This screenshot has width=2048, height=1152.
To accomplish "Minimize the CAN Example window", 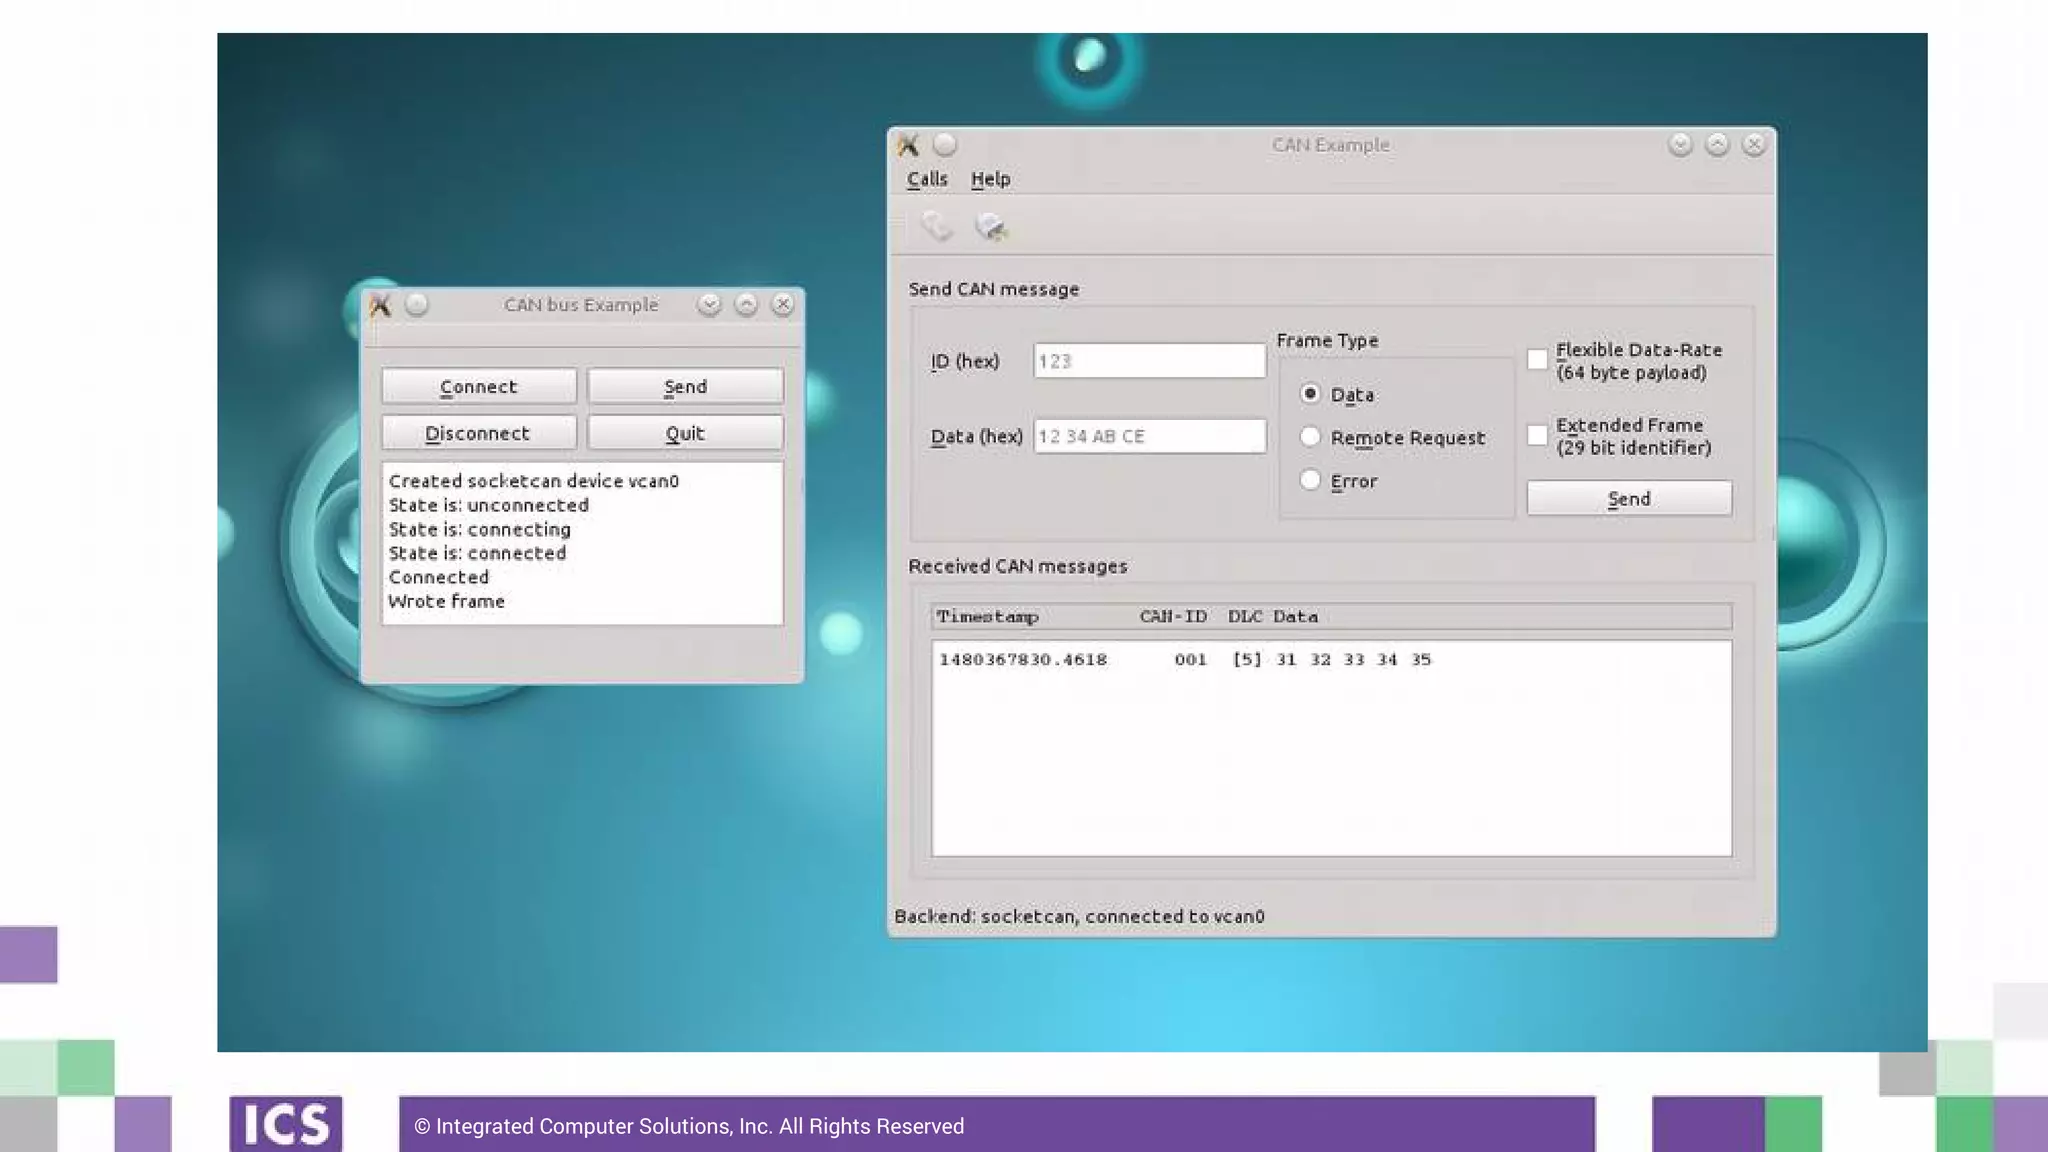I will [x=1680, y=145].
